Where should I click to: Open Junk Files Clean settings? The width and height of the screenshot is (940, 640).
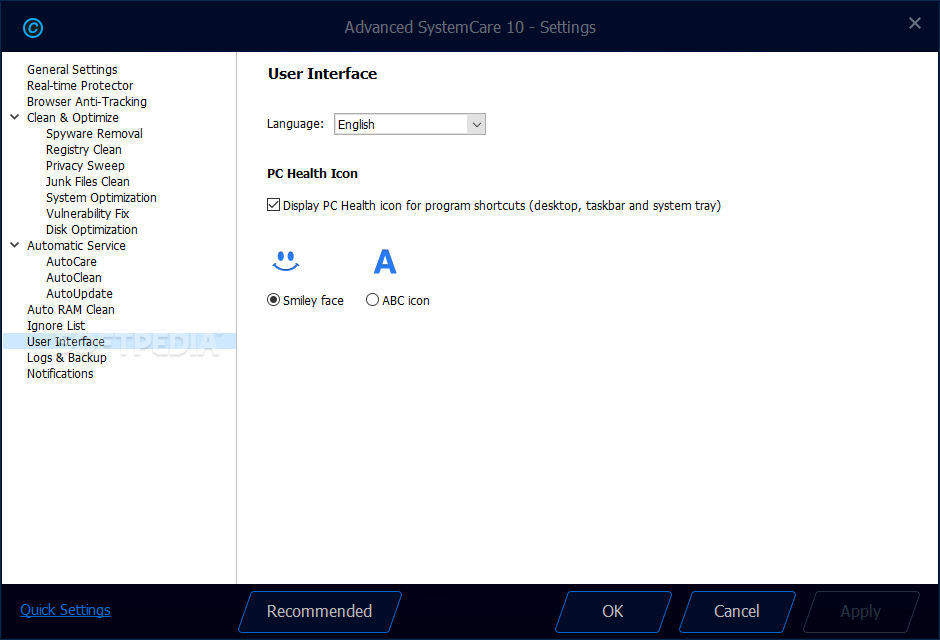[88, 182]
